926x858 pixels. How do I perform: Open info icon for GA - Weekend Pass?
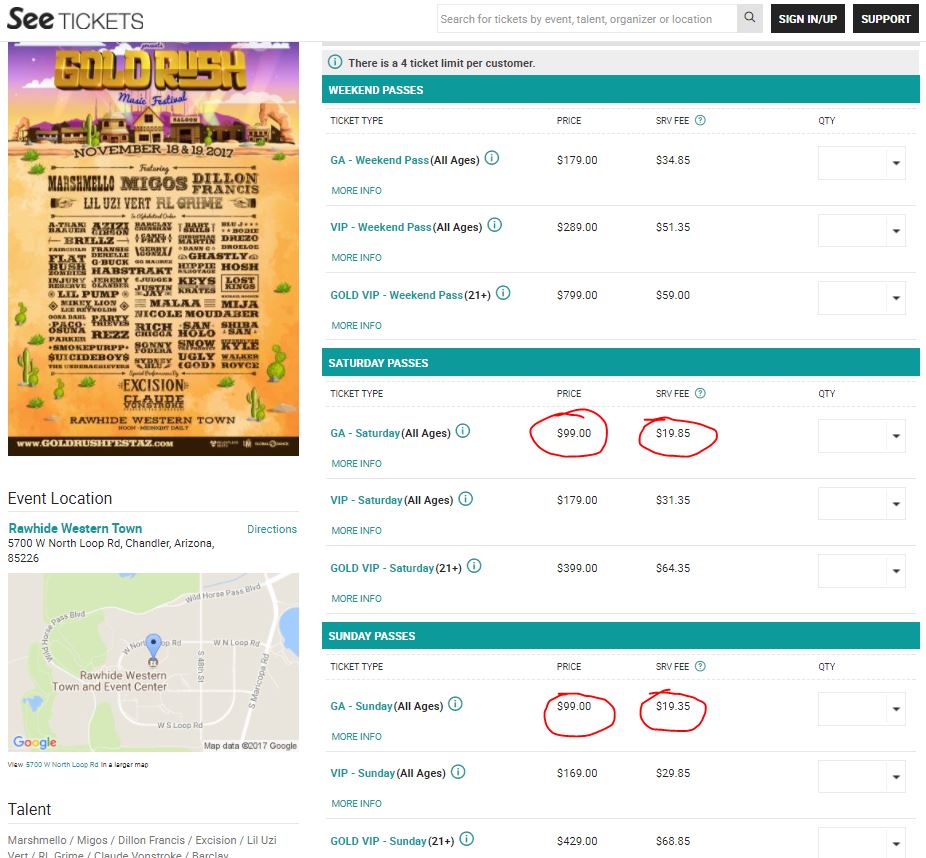[491, 158]
